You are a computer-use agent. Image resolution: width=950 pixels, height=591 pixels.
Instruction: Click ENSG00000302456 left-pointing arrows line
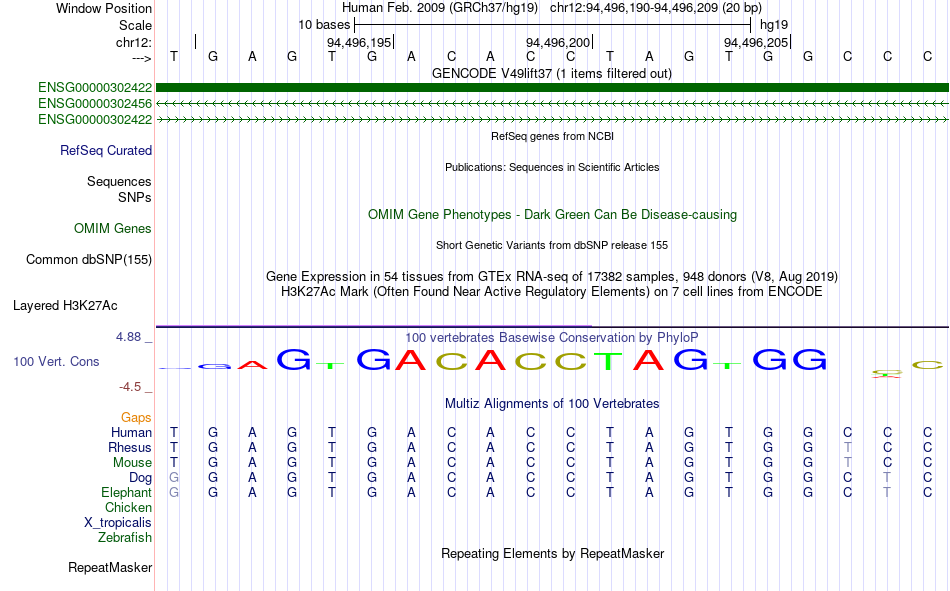pos(552,104)
